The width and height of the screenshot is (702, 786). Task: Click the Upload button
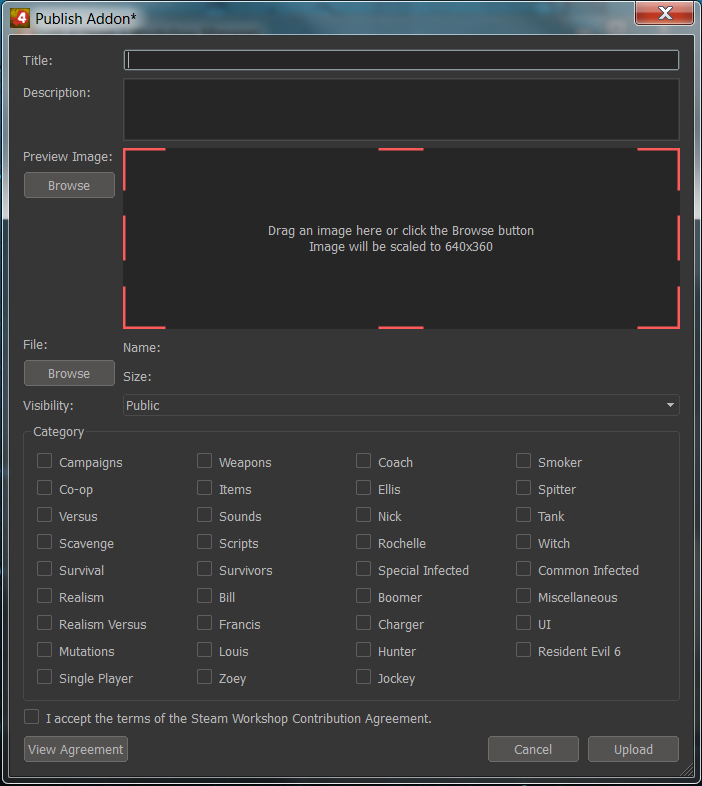pyautogui.click(x=633, y=749)
